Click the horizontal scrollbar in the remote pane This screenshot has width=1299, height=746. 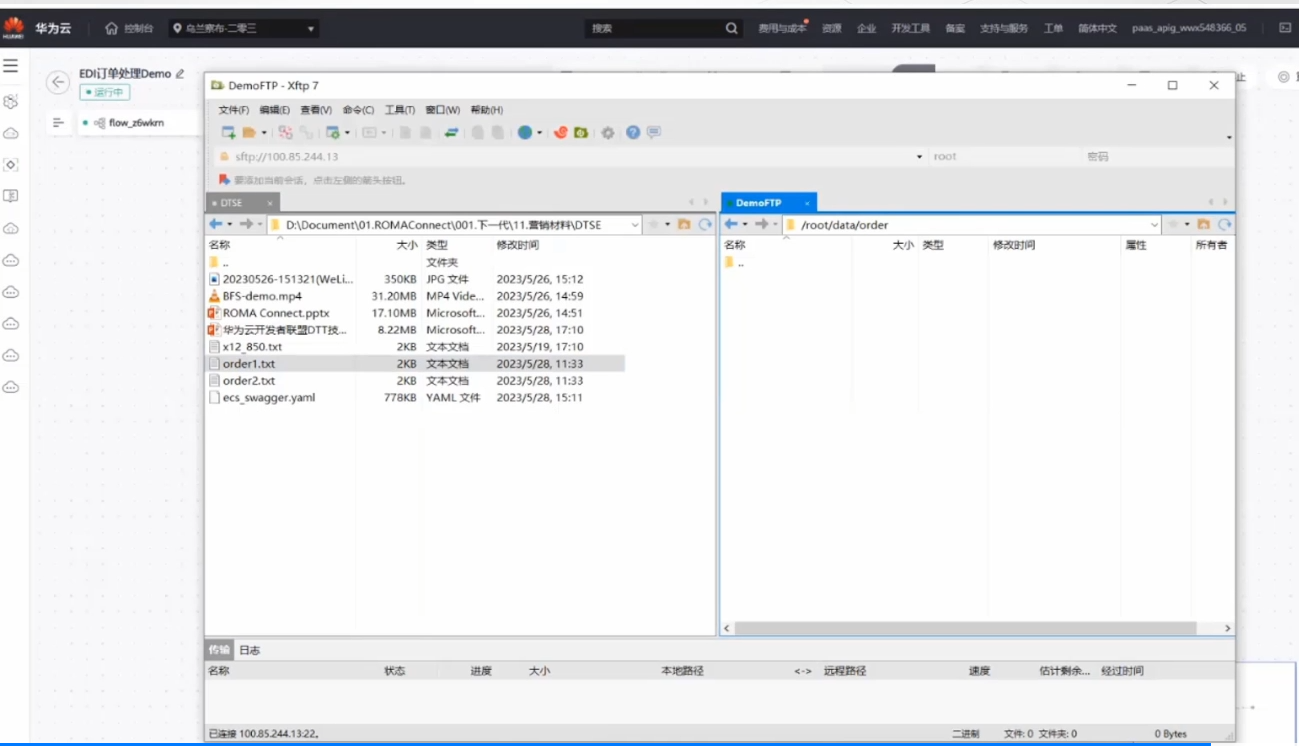coord(967,628)
